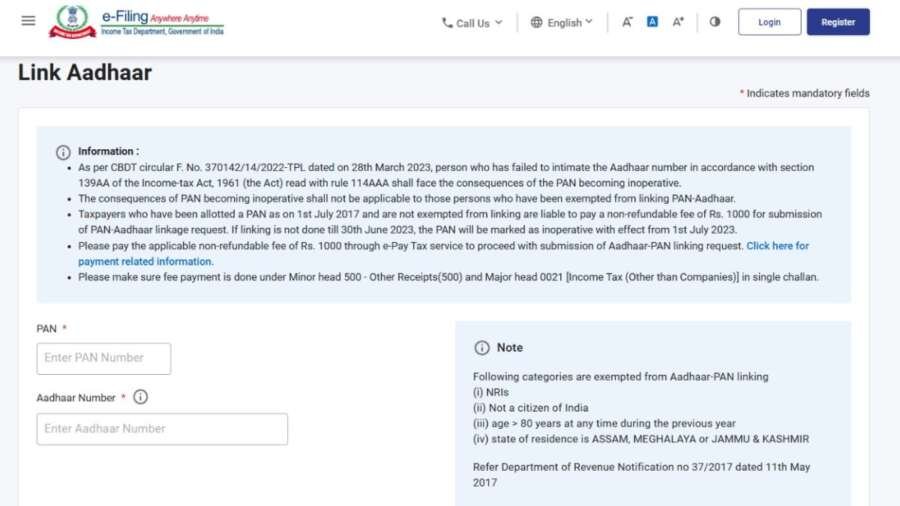Click the "age > 80 years" exemption line

tap(604, 423)
